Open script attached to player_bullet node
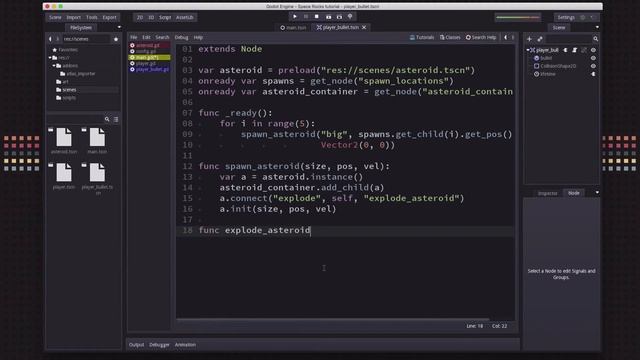640x360 pixels. (x=575, y=50)
